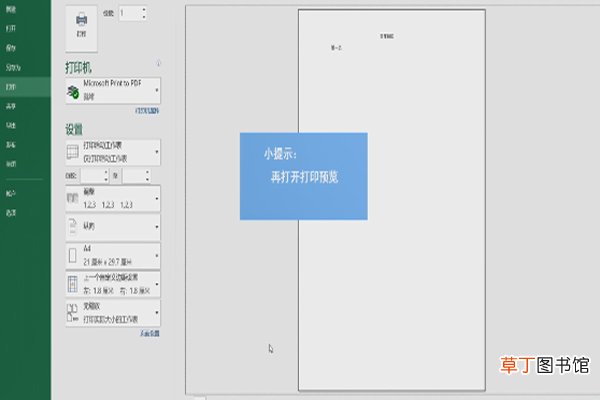Open printer info icon beside 打印机 heading
The height and width of the screenshot is (400, 600).
pos(158,64)
